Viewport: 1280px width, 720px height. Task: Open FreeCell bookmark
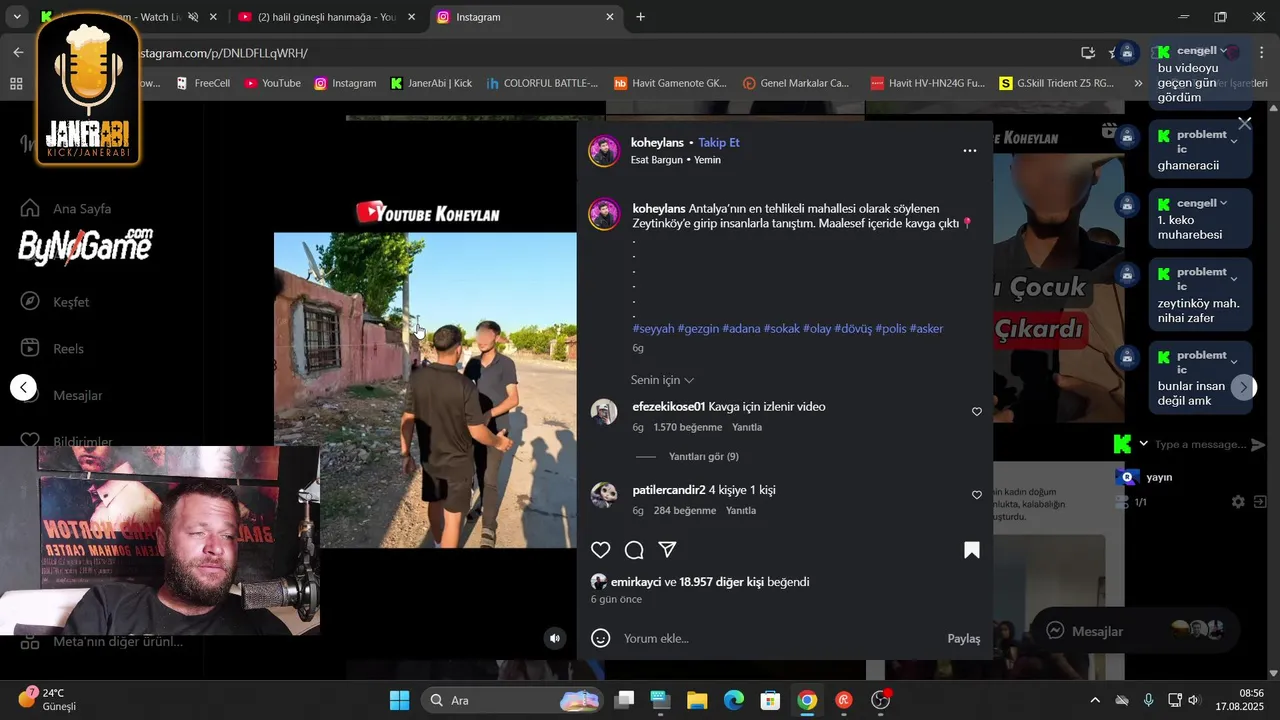203,83
